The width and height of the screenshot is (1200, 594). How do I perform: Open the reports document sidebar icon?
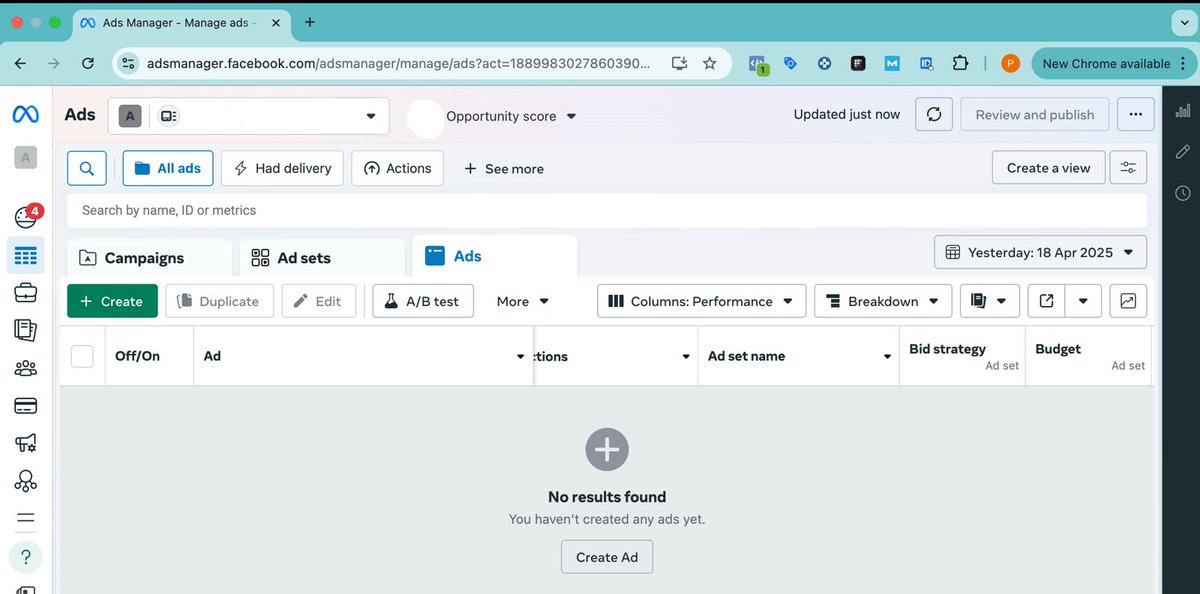coord(26,330)
